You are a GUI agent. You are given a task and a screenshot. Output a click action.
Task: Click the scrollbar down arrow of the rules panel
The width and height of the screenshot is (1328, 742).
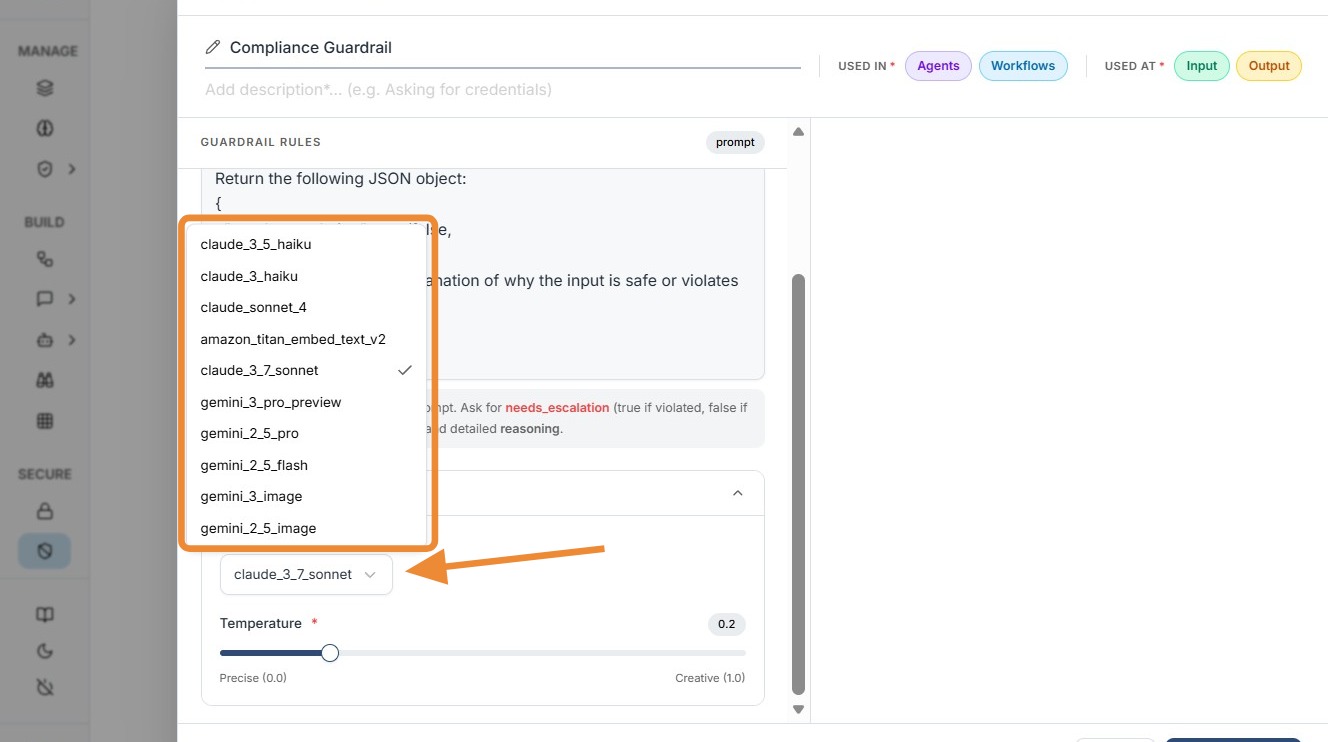798,709
